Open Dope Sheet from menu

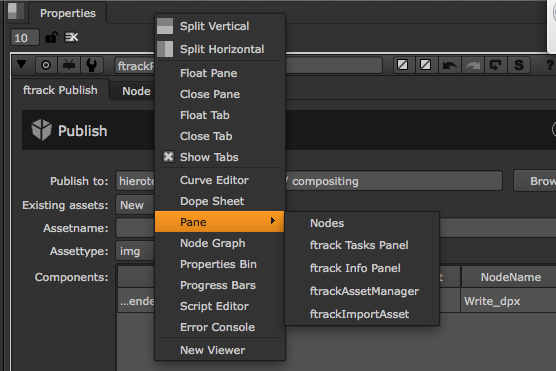pyautogui.click(x=220, y=201)
